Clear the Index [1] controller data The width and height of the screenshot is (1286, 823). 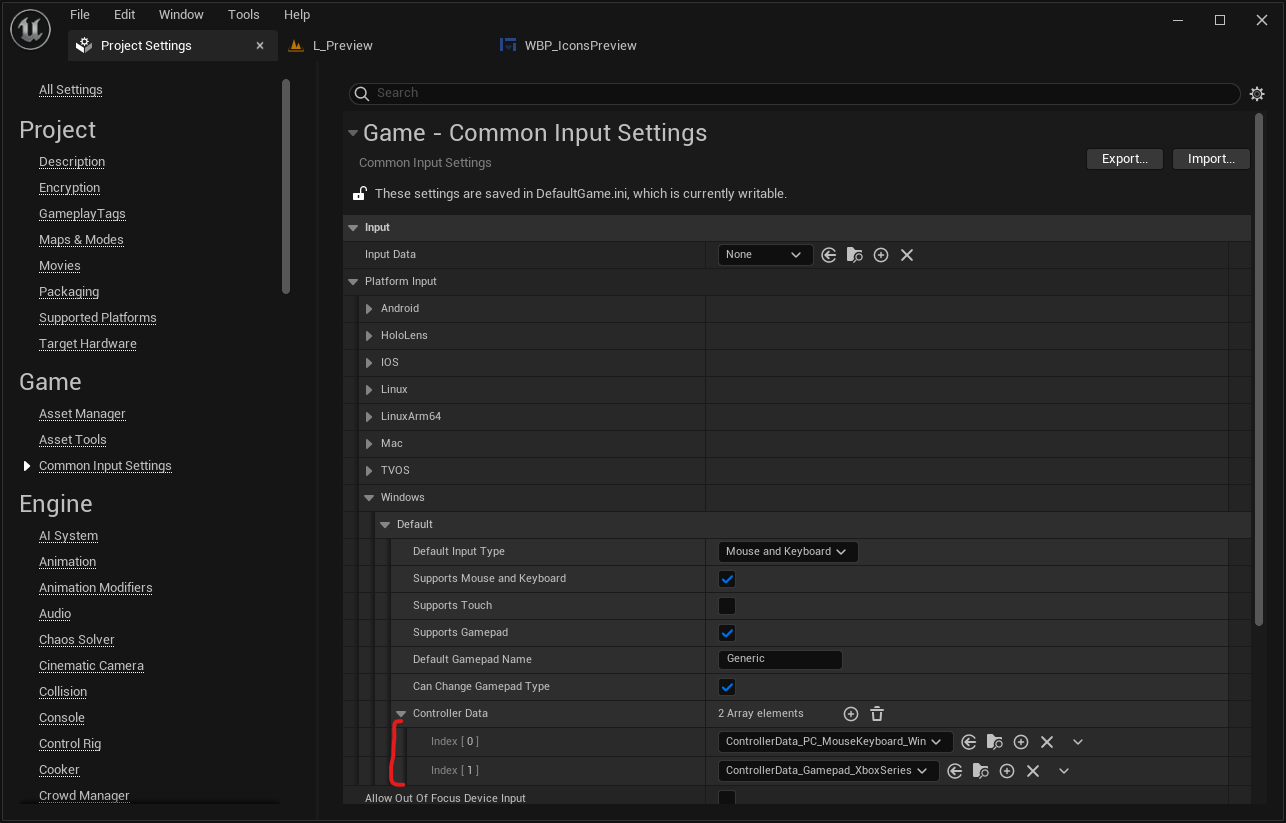[x=1033, y=771]
